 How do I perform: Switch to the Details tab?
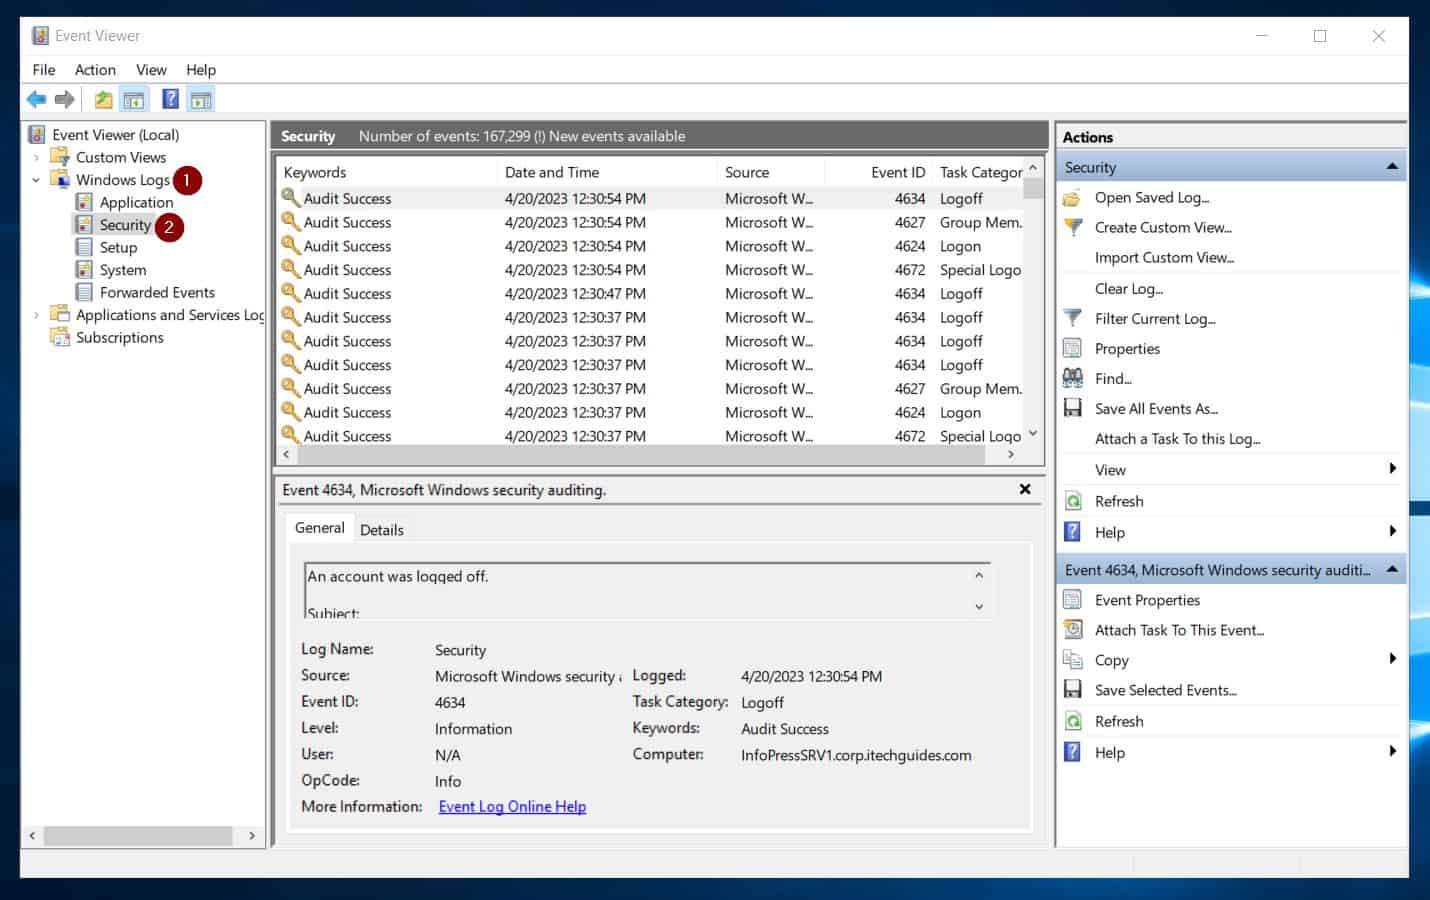pyautogui.click(x=382, y=528)
